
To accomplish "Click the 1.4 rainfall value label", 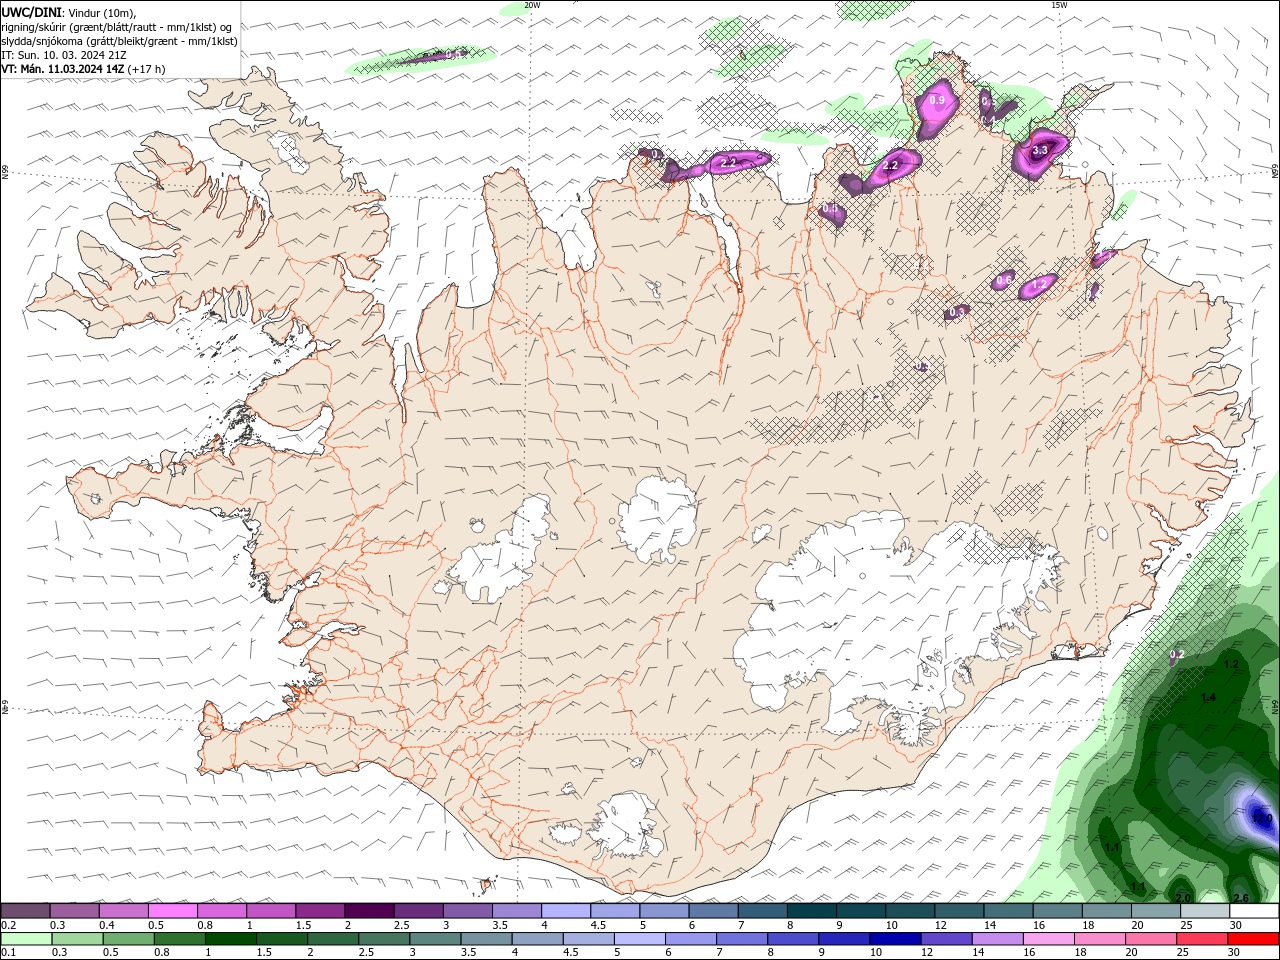I will (1208, 697).
